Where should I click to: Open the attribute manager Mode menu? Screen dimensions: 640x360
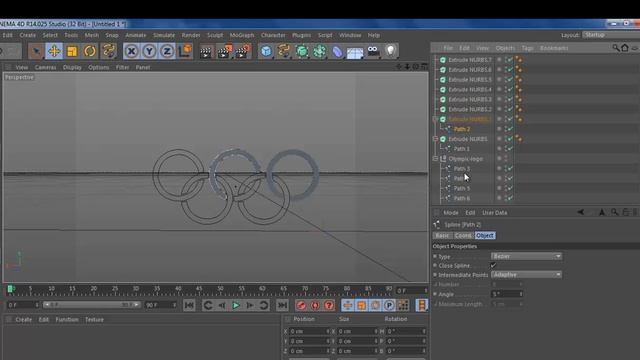click(451, 213)
